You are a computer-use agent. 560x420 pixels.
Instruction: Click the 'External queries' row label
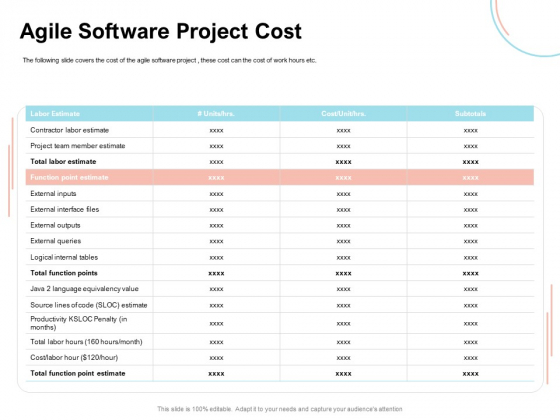[x=56, y=241]
